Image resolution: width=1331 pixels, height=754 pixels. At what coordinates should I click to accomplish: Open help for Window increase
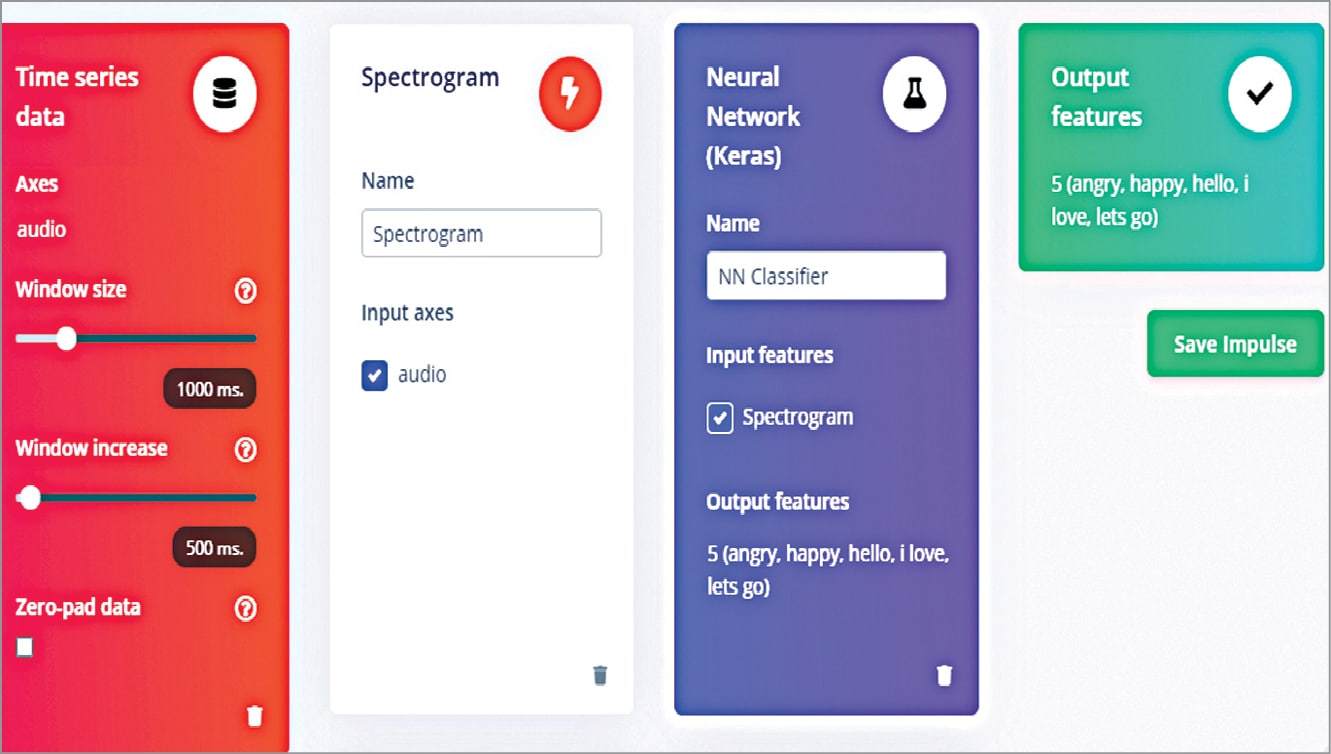coord(245,450)
